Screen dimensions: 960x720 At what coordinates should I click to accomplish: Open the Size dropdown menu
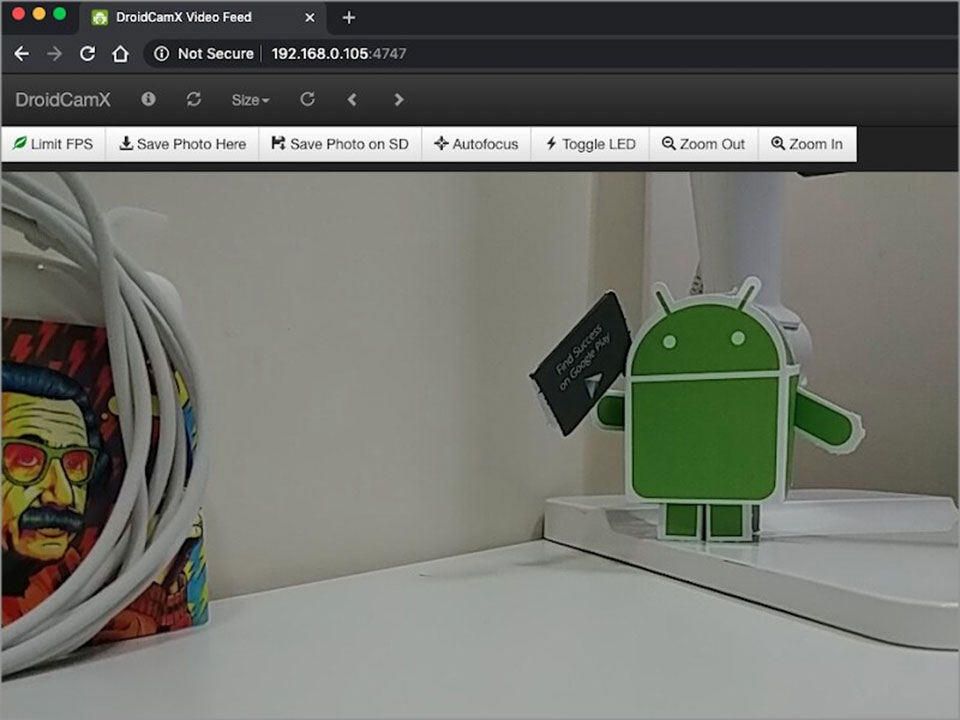coord(249,100)
